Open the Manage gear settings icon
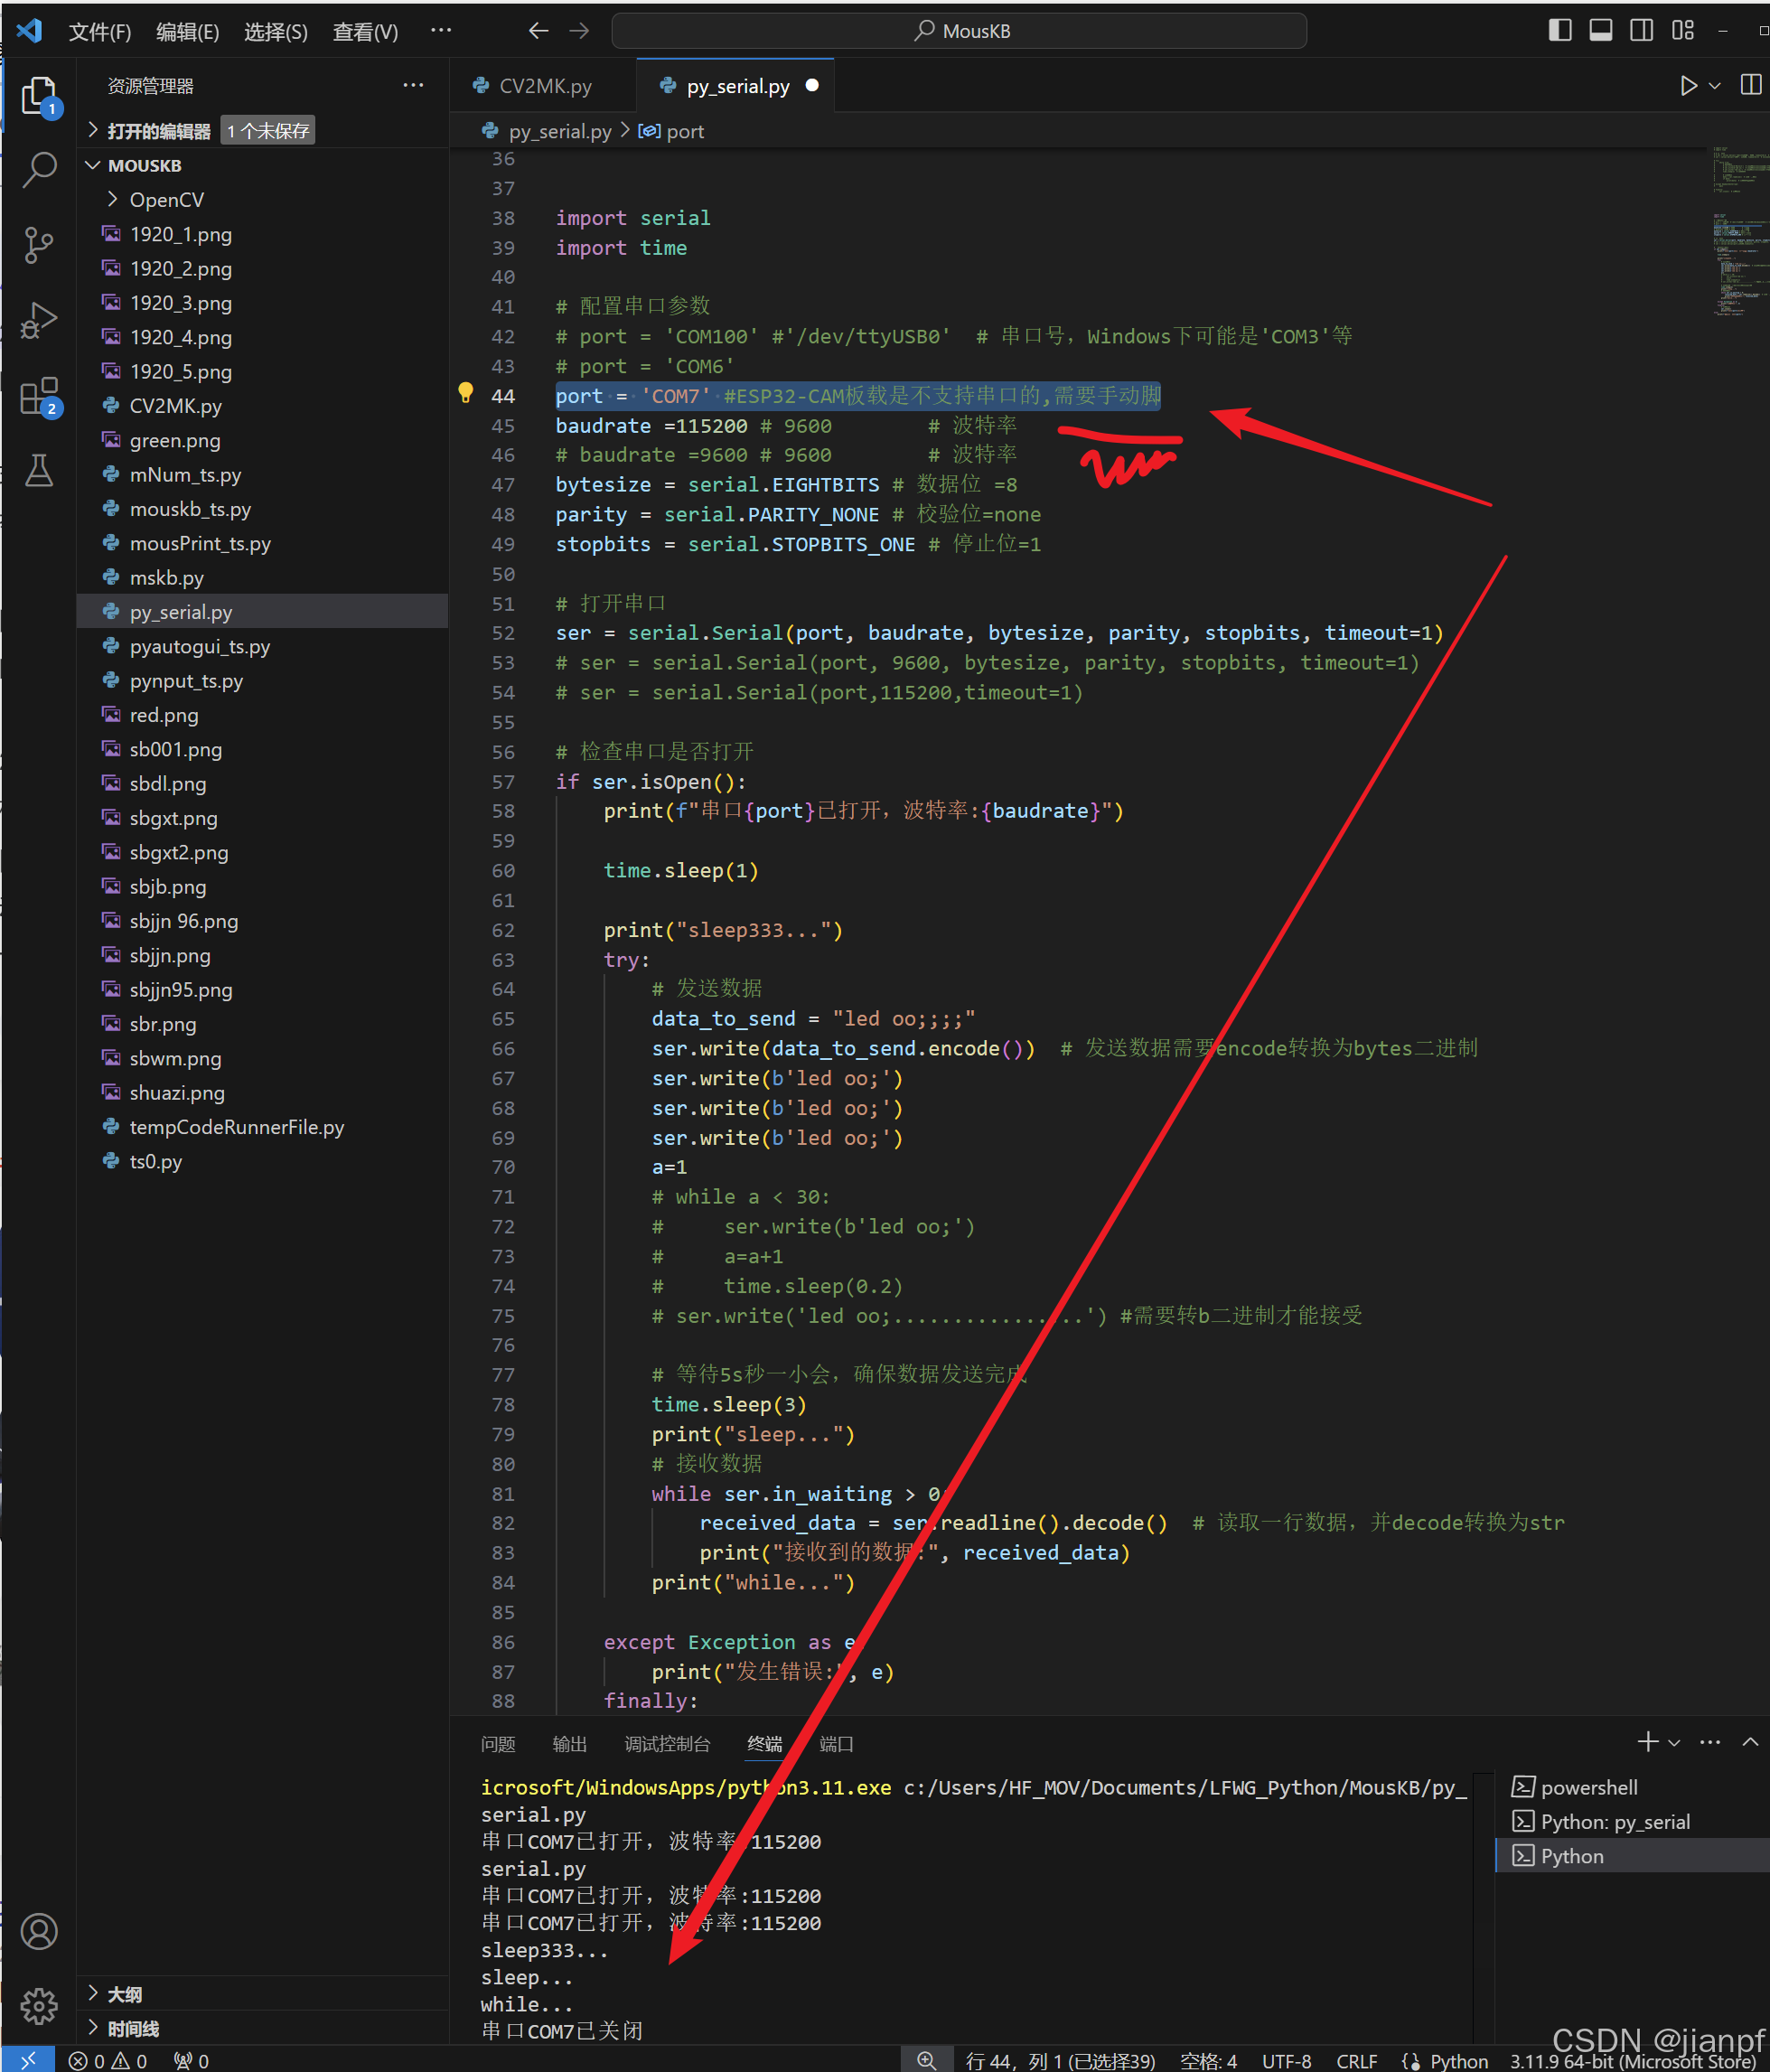 coord(39,2005)
